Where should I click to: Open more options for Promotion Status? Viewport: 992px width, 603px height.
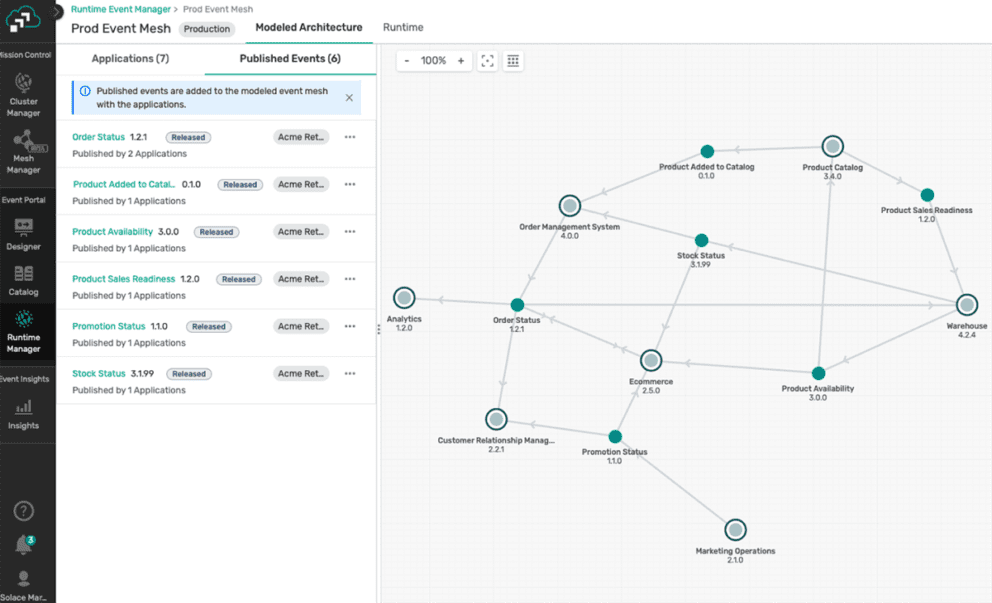tap(350, 326)
